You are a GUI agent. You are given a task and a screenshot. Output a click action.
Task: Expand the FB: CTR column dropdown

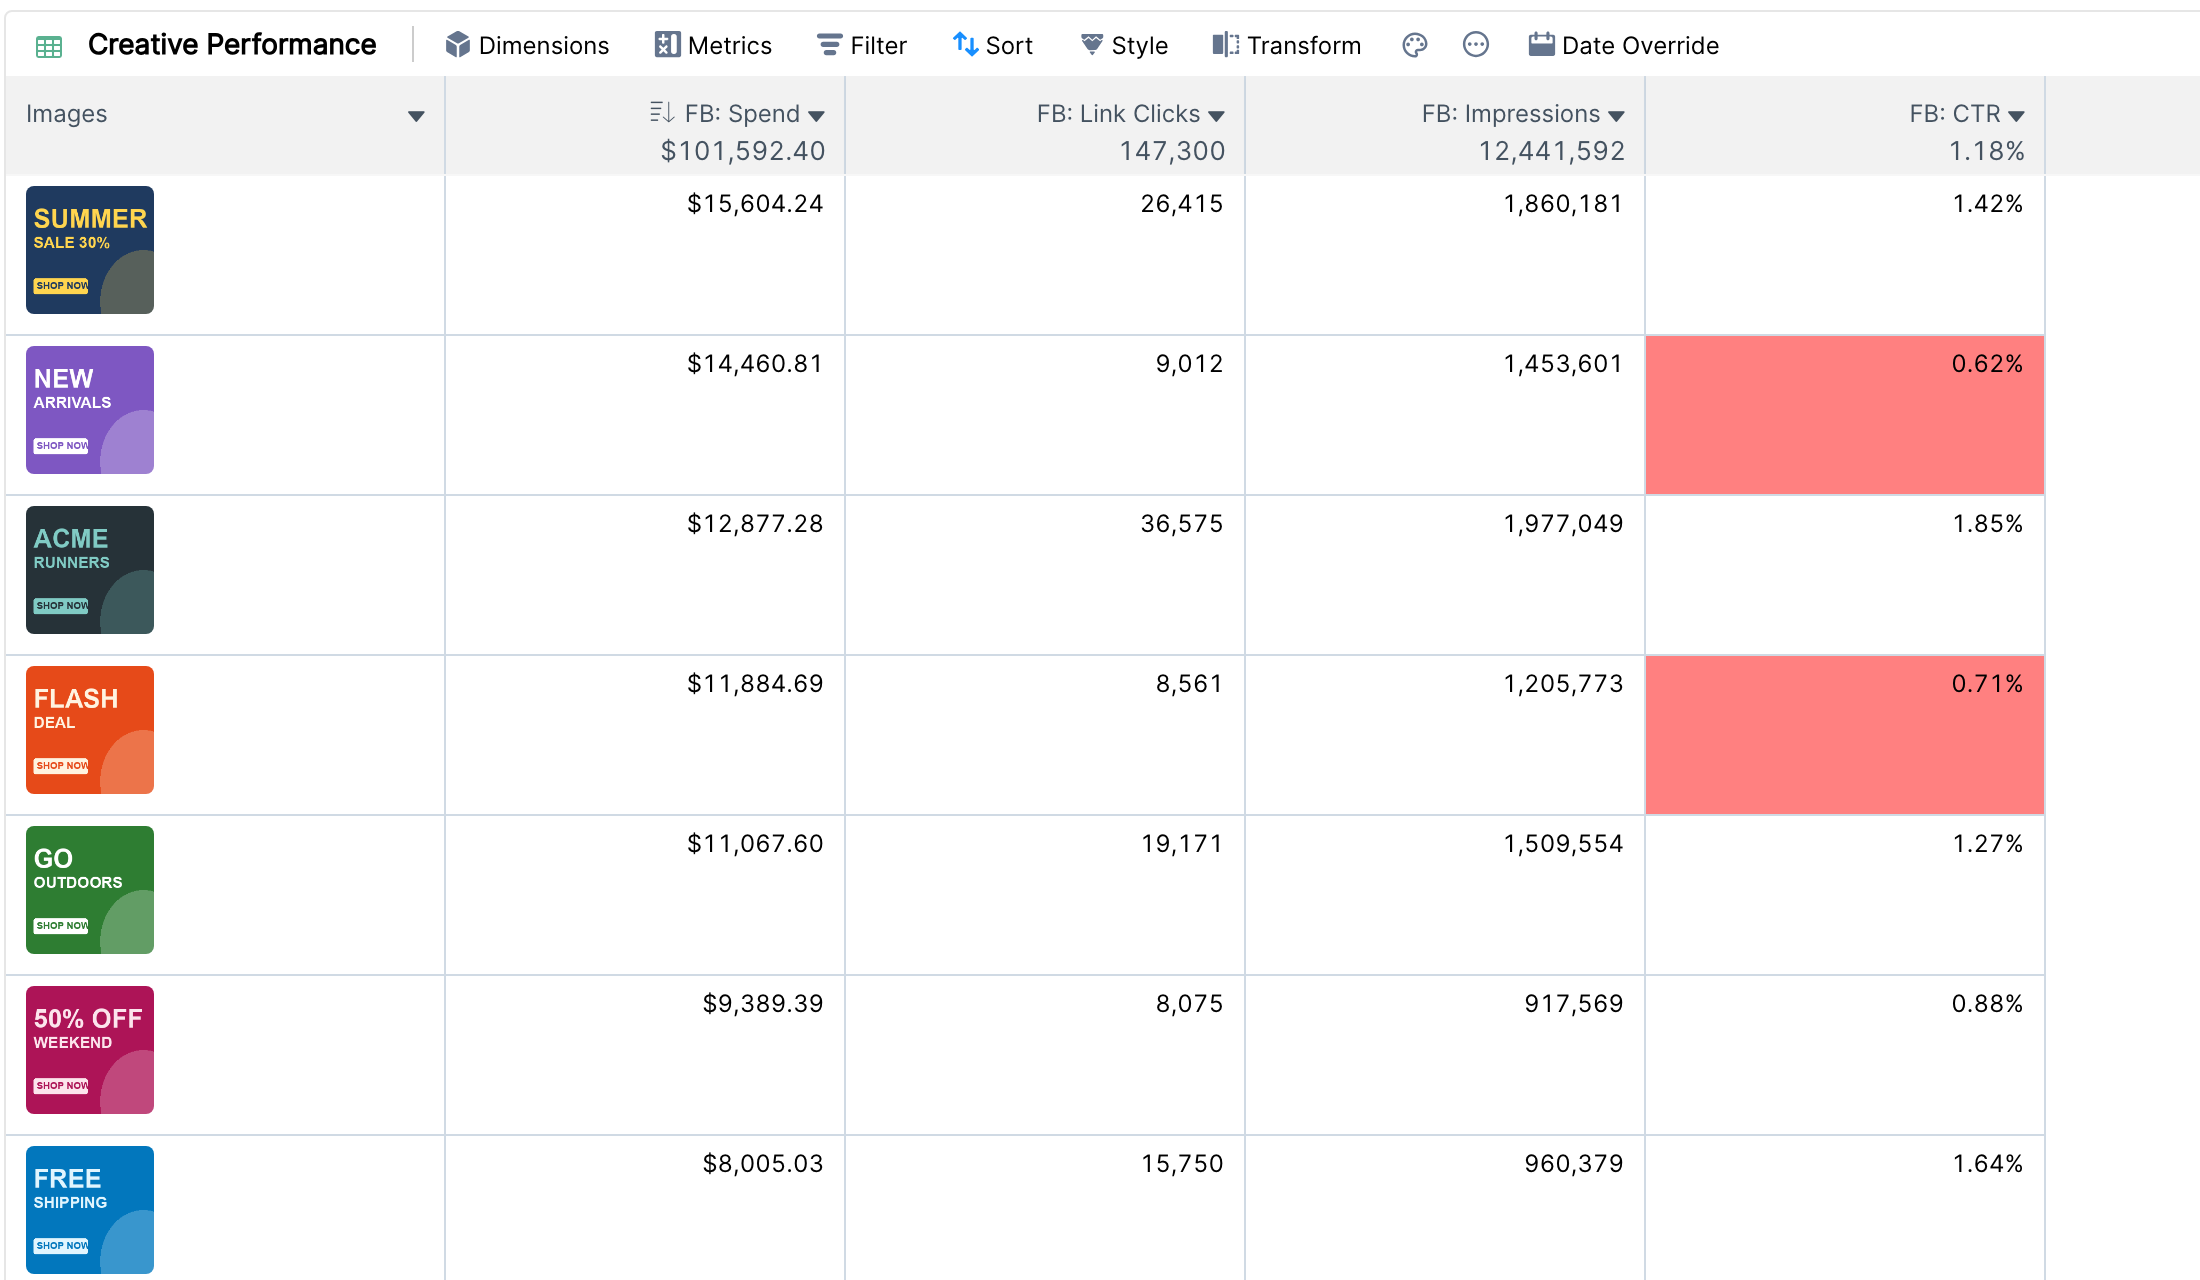[2016, 117]
